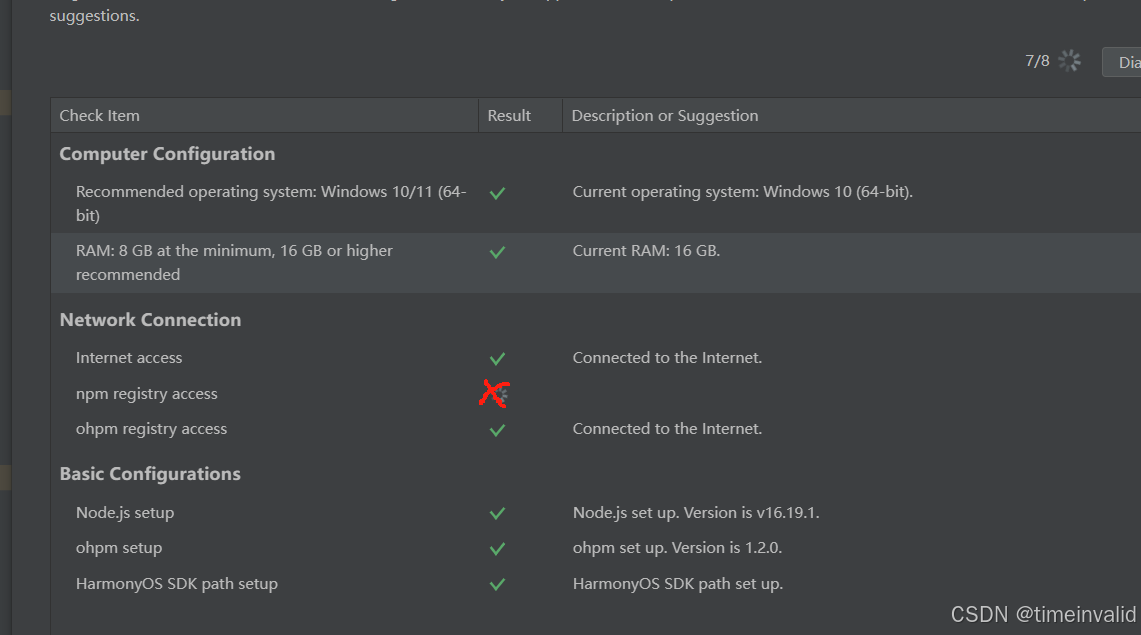Click the red X on npm registry access
Image resolution: width=1141 pixels, height=635 pixels.
pos(495,394)
